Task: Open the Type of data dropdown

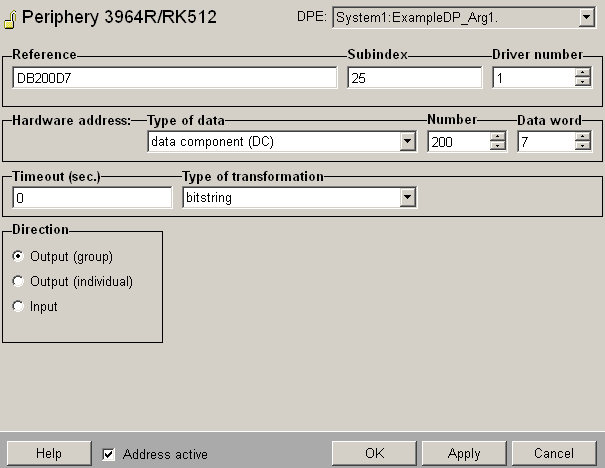Action: pyautogui.click(x=407, y=142)
